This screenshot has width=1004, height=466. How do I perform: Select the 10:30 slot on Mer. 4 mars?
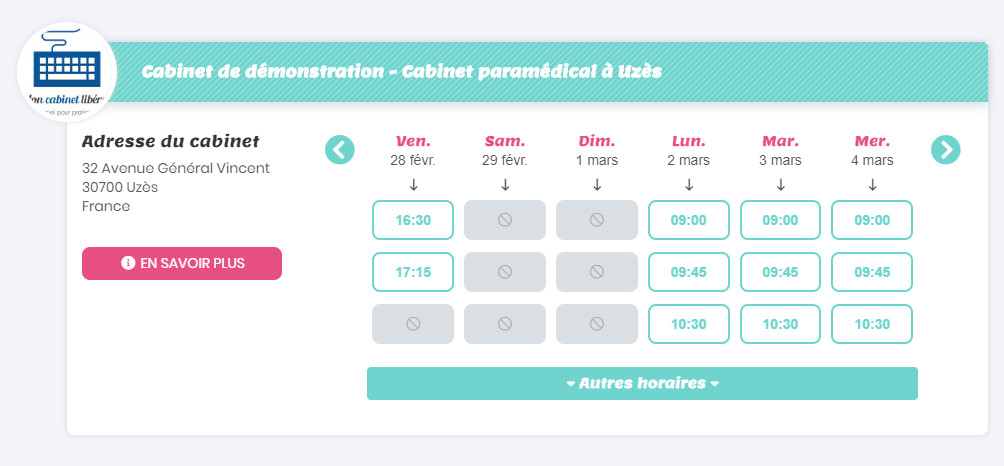coord(872,324)
